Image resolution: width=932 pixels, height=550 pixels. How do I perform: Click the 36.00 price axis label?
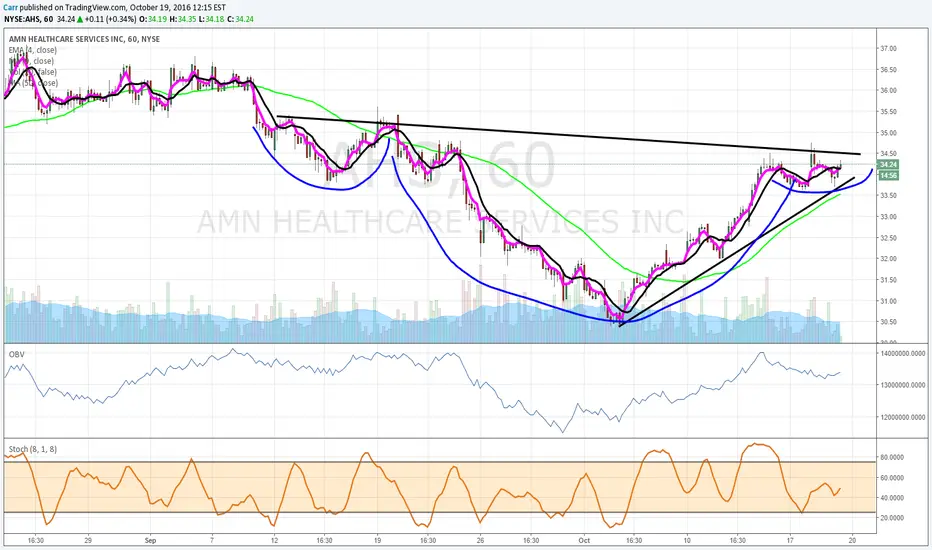tap(888, 90)
